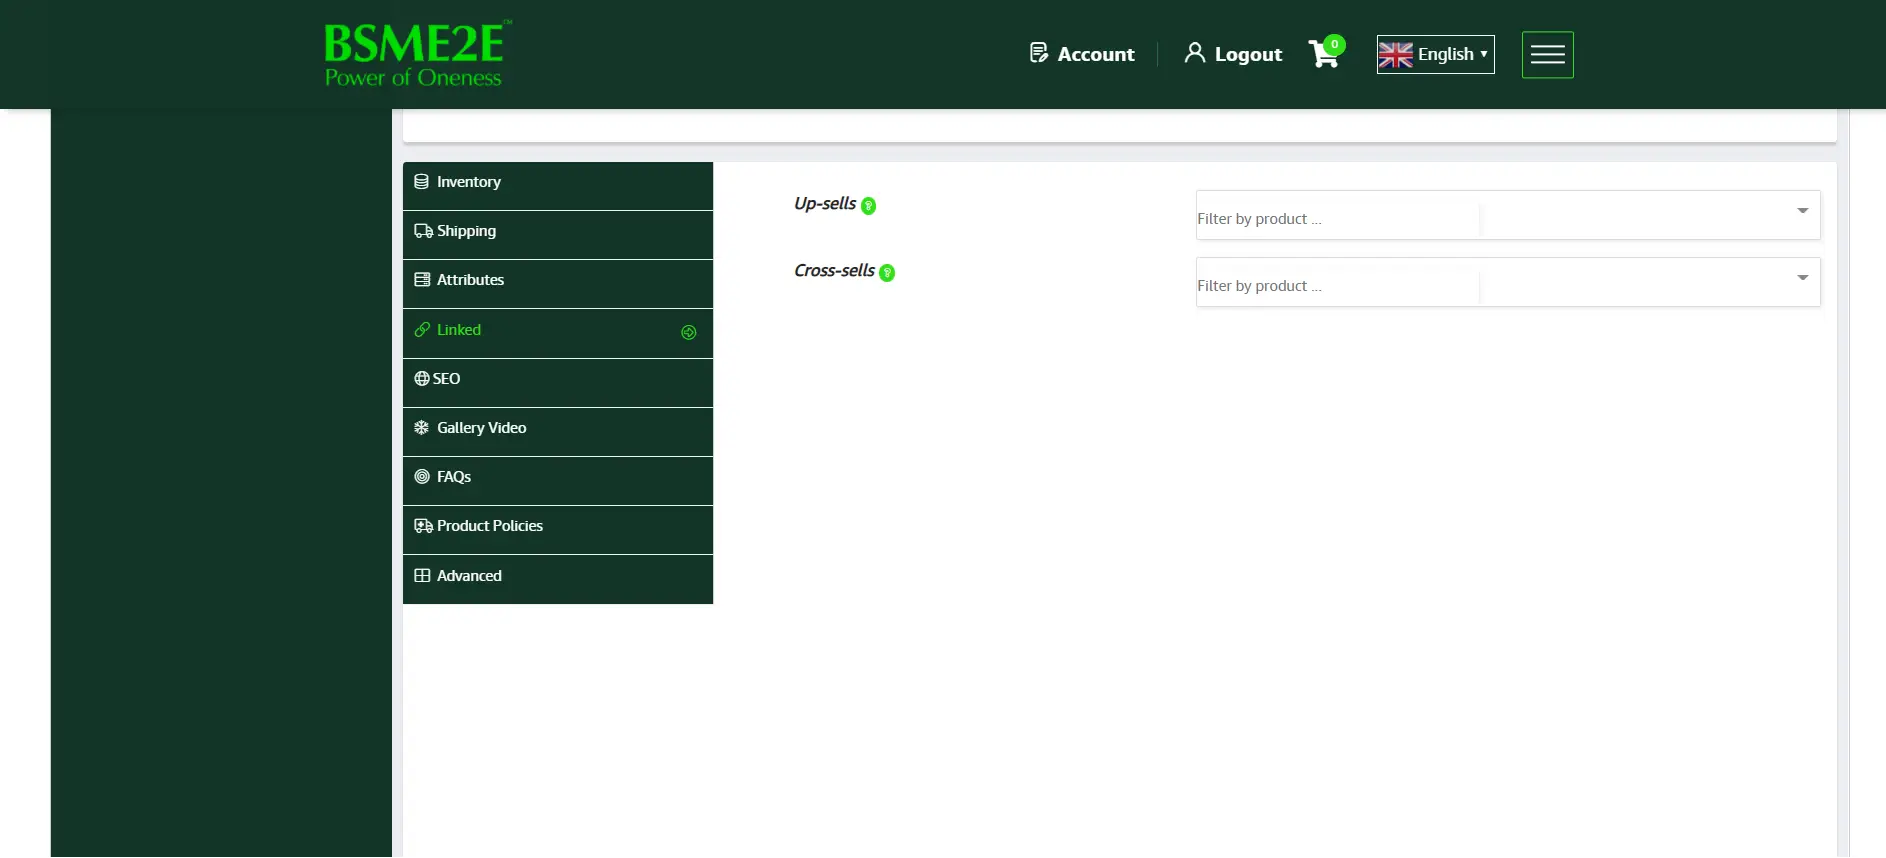
Task: Click the circular icon right of Linked
Action: coord(689,332)
